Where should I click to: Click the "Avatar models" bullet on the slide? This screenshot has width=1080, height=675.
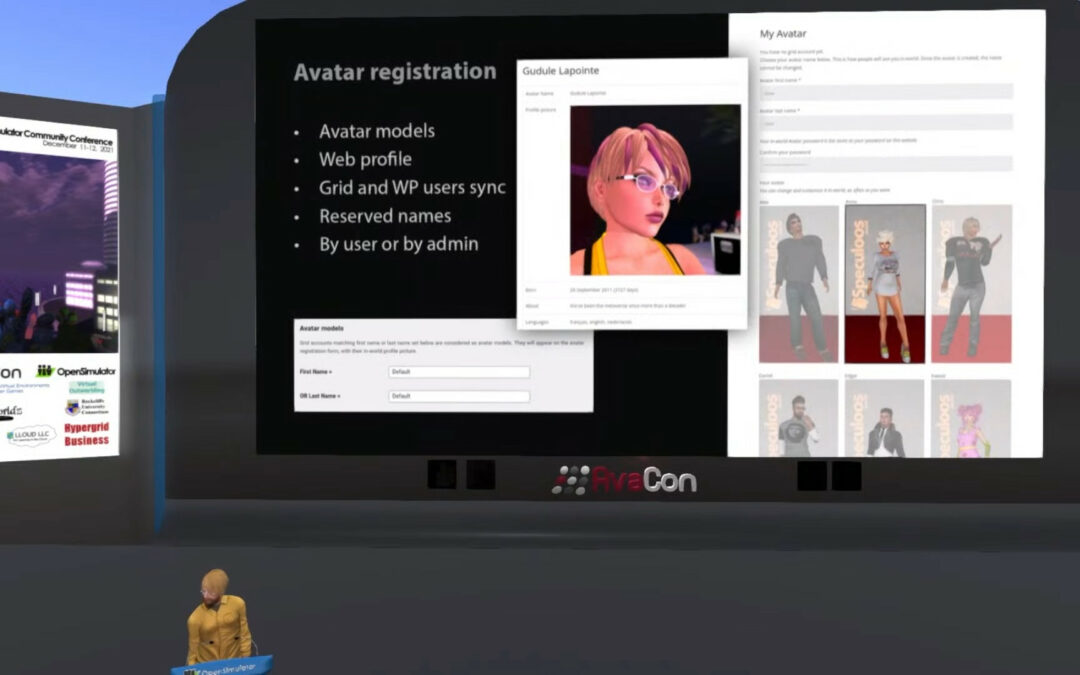pyautogui.click(x=377, y=131)
